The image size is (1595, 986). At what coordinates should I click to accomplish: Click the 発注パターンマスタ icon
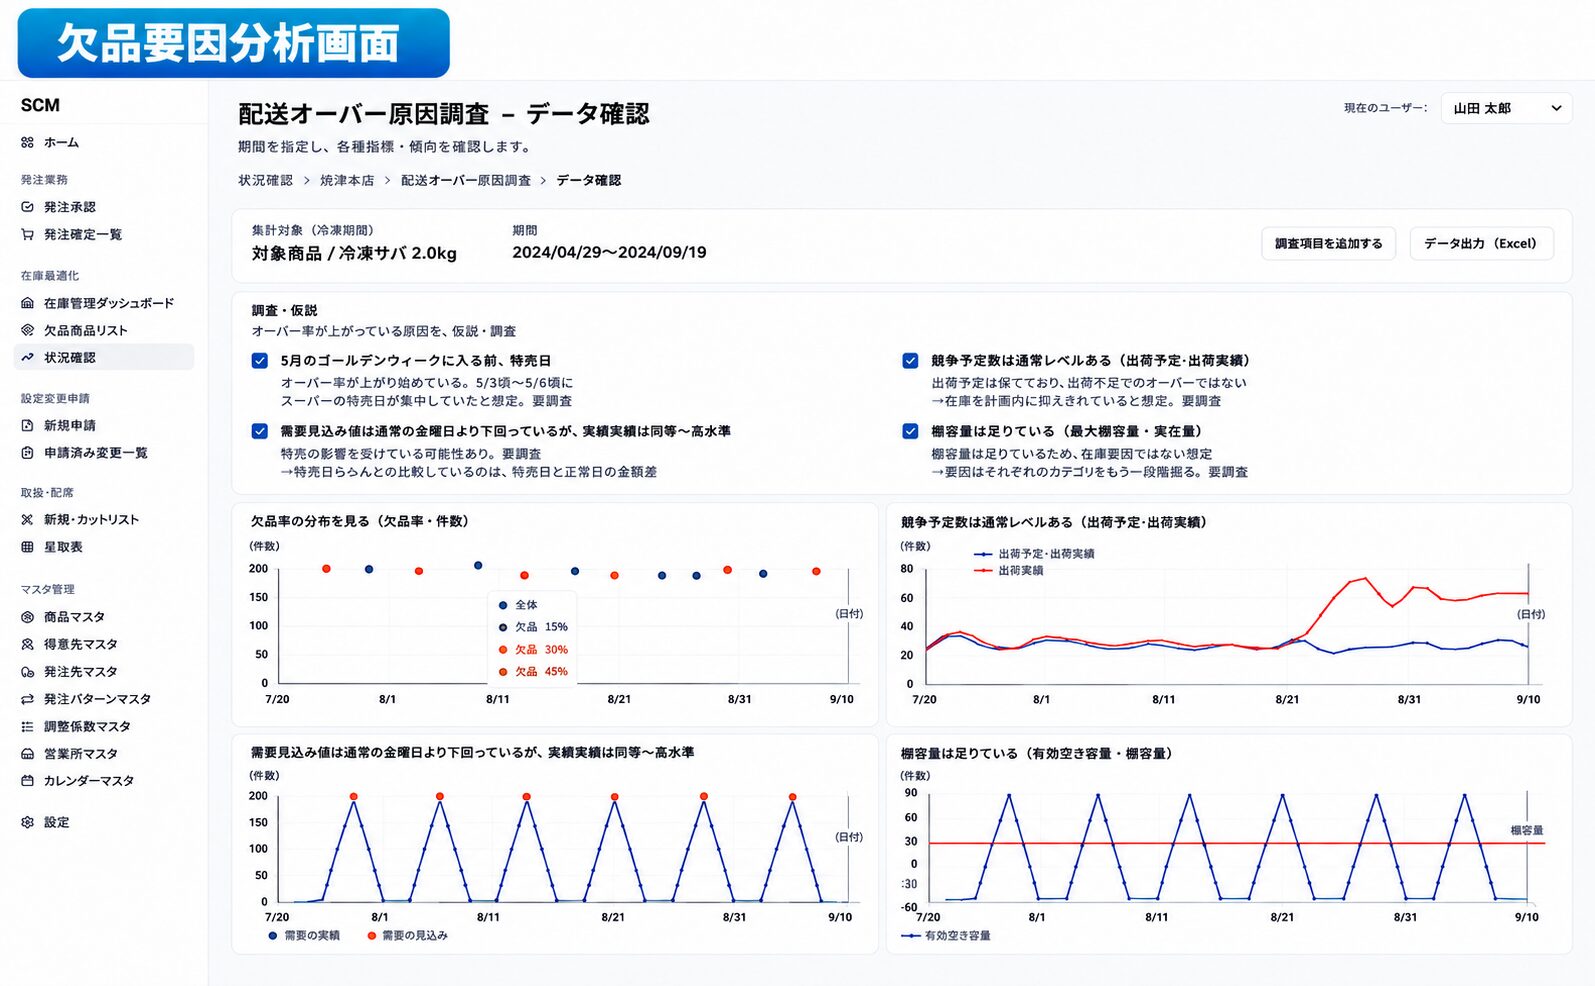click(x=28, y=699)
